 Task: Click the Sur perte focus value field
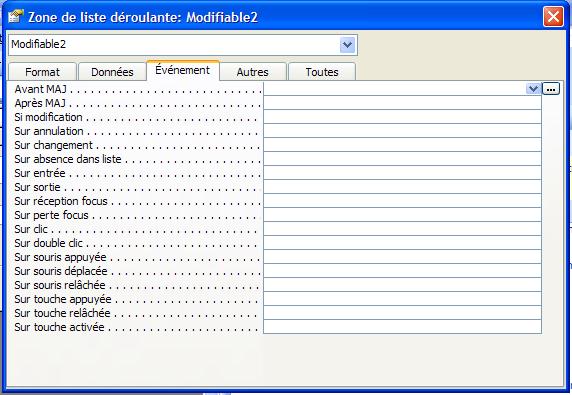[402, 215]
